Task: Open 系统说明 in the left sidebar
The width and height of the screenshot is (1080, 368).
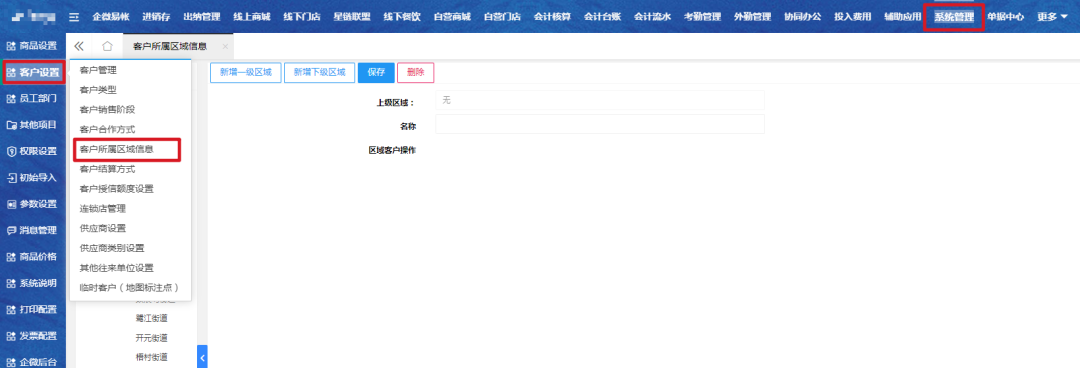Action: click(x=32, y=283)
